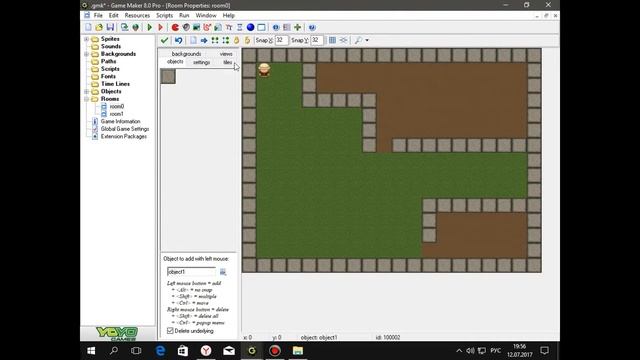
Task: Open extension packages green plus icon
Action: pos(298,27)
